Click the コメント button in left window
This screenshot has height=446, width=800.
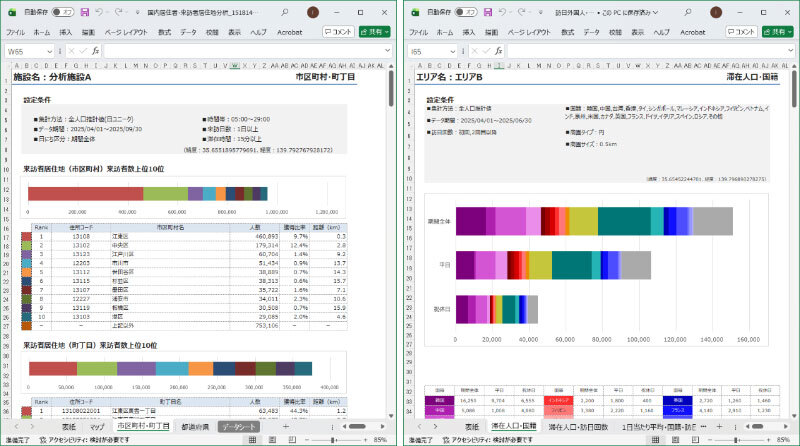click(337, 32)
